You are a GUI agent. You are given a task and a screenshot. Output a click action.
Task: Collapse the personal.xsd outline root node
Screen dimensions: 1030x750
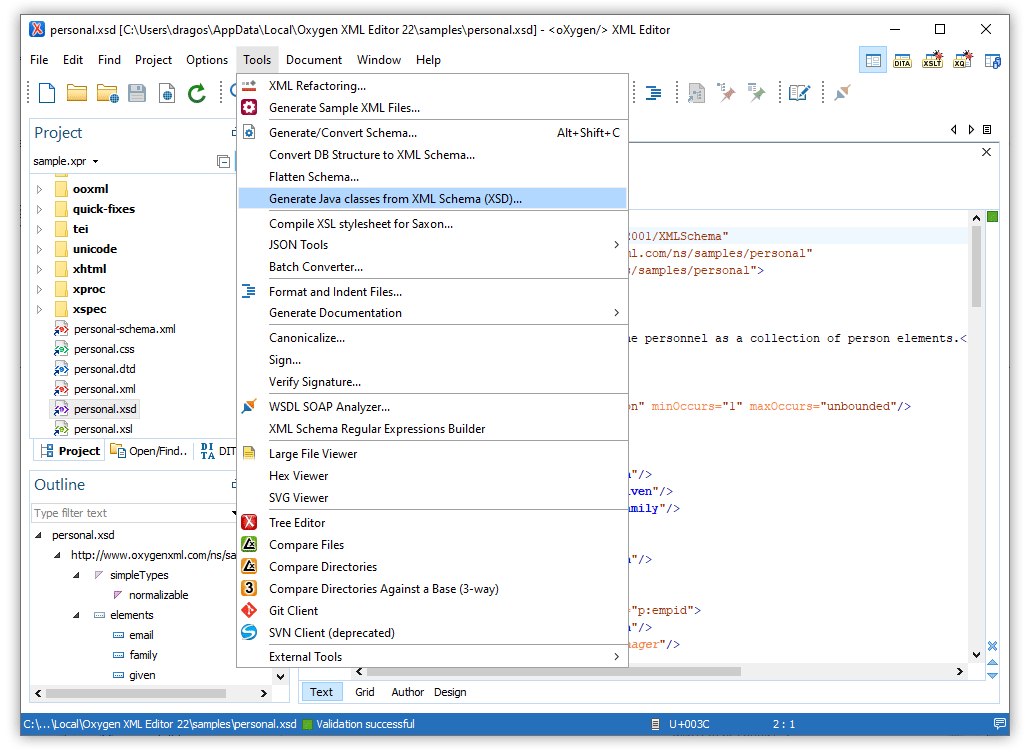(x=38, y=535)
